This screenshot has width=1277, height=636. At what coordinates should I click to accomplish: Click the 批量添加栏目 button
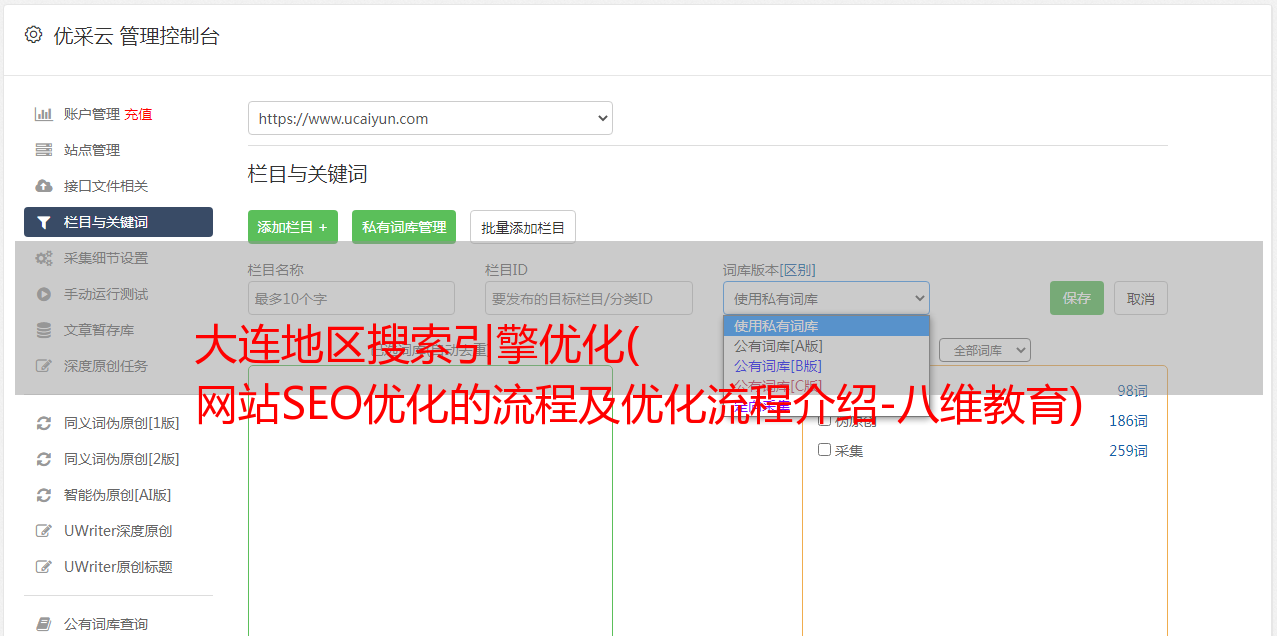(x=523, y=227)
